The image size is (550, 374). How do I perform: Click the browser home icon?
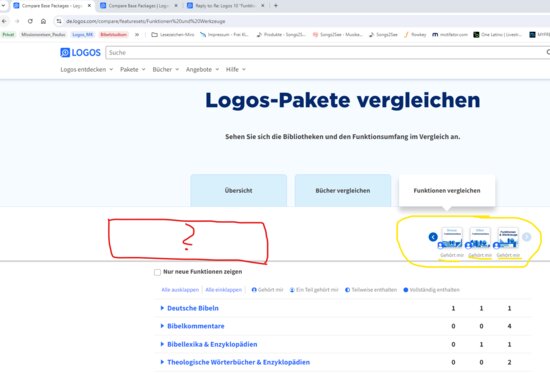(x=43, y=21)
